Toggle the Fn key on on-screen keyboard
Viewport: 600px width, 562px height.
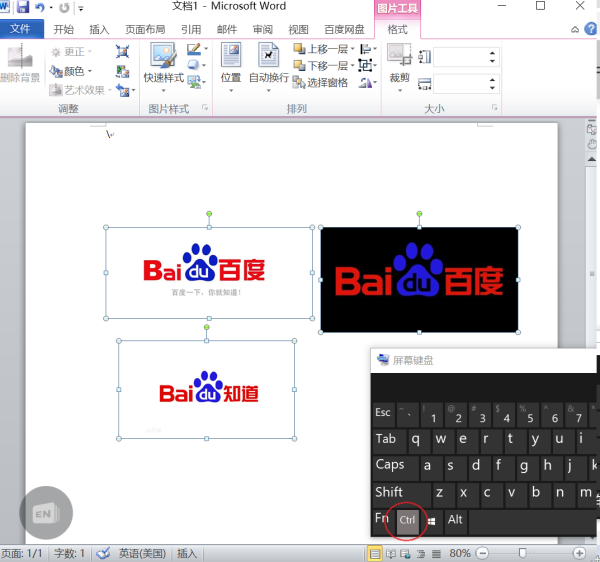point(382,520)
